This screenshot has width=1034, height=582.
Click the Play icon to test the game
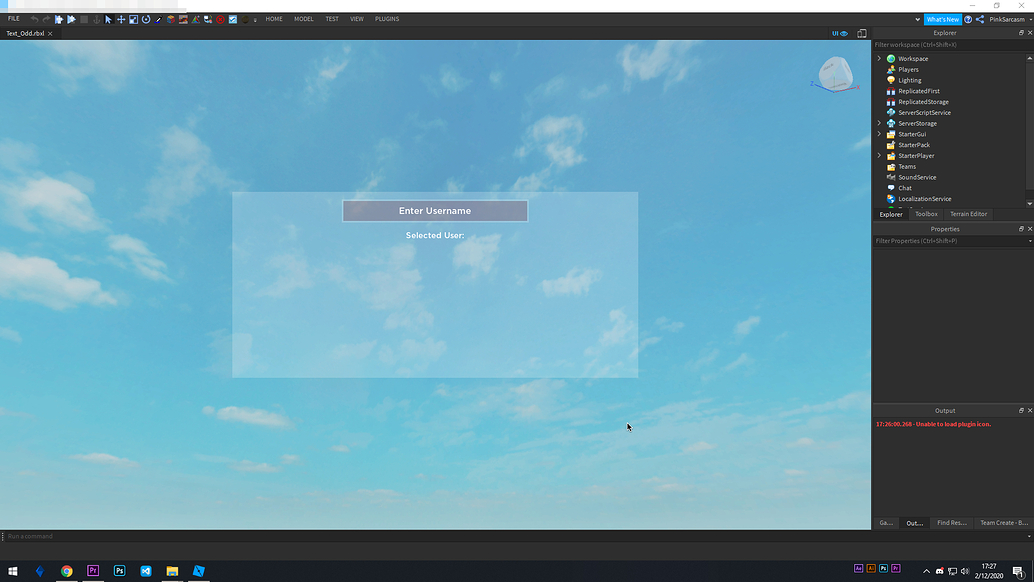point(58,18)
